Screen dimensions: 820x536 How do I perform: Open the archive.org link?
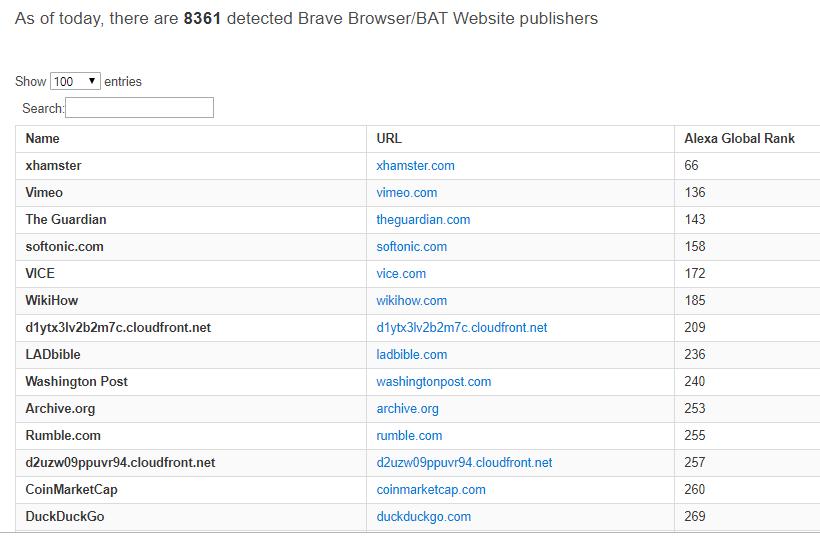coord(407,409)
